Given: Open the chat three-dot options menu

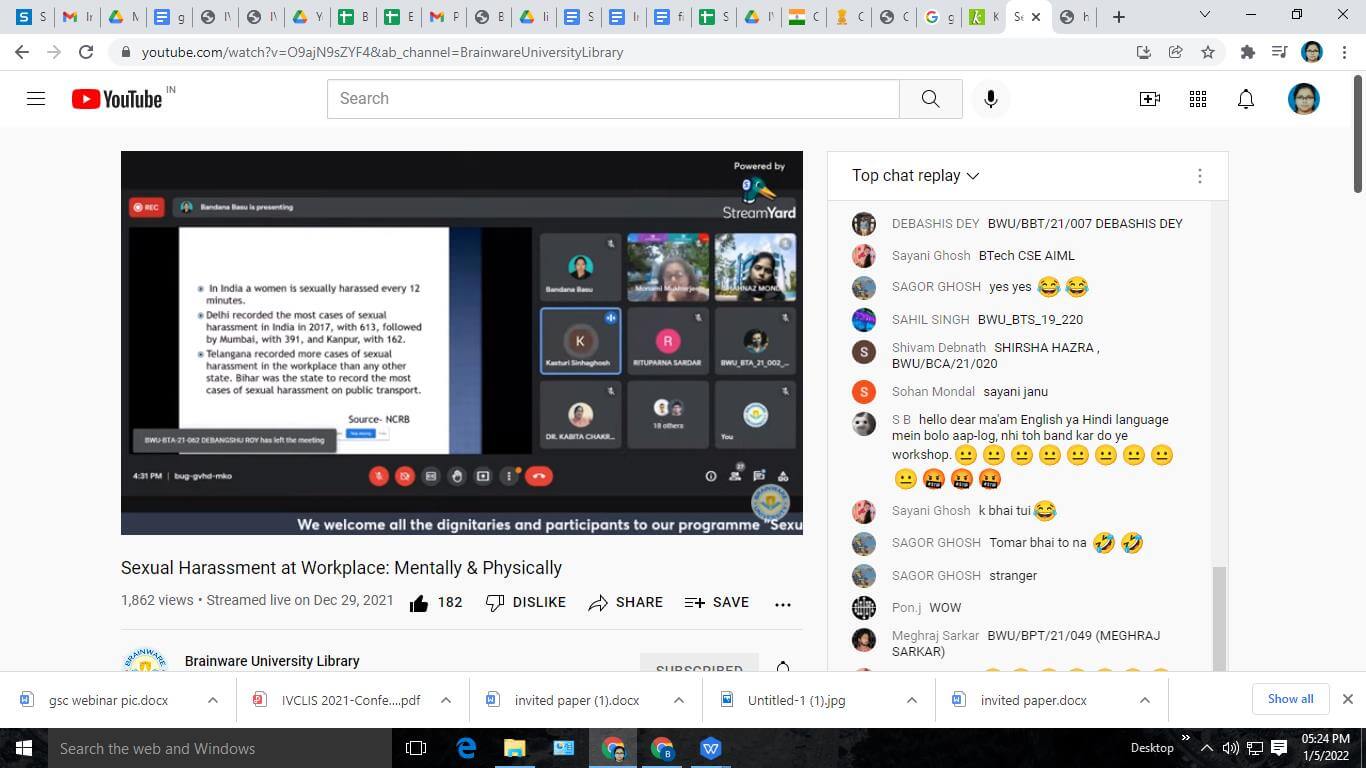Looking at the screenshot, I should point(1199,176).
